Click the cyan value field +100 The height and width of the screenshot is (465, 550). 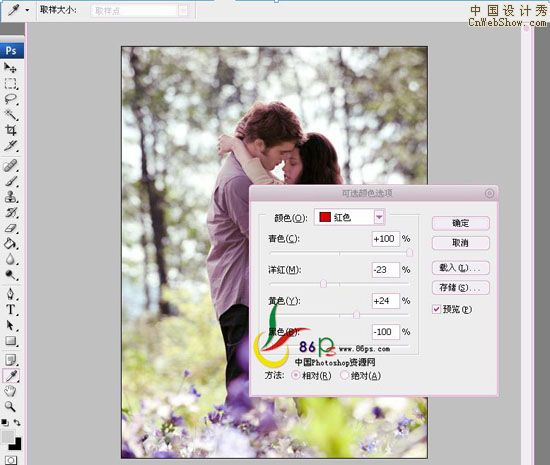click(385, 239)
